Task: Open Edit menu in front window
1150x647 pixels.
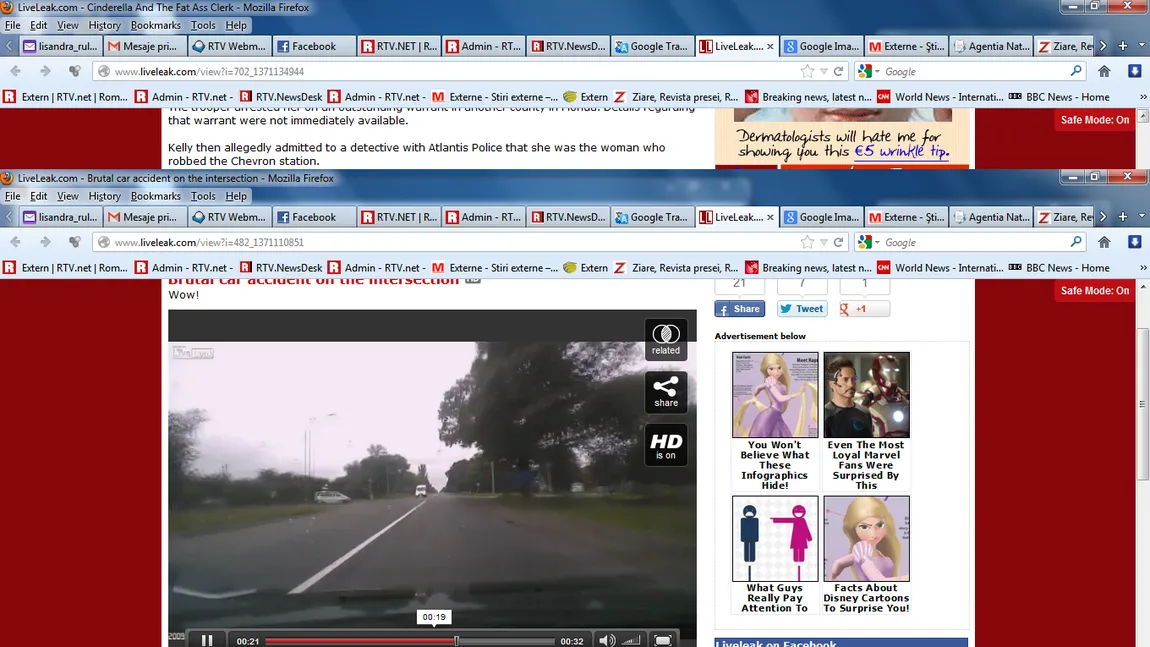Action: [x=38, y=196]
